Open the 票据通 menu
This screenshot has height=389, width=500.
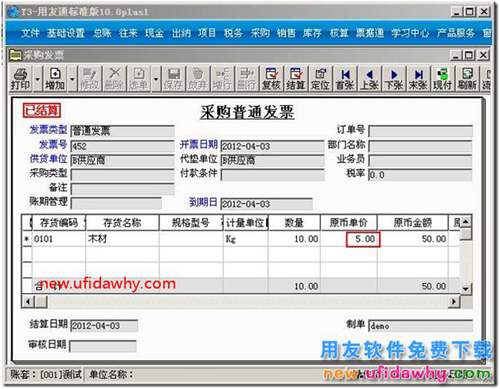[370, 33]
